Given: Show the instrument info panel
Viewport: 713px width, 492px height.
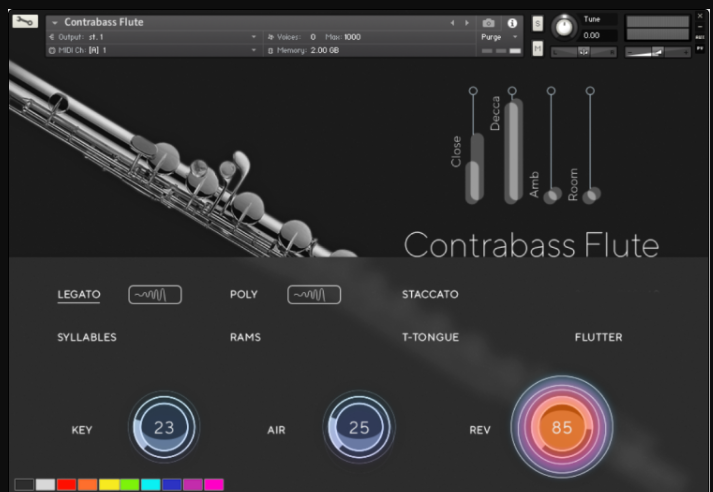Looking at the screenshot, I should (x=512, y=23).
